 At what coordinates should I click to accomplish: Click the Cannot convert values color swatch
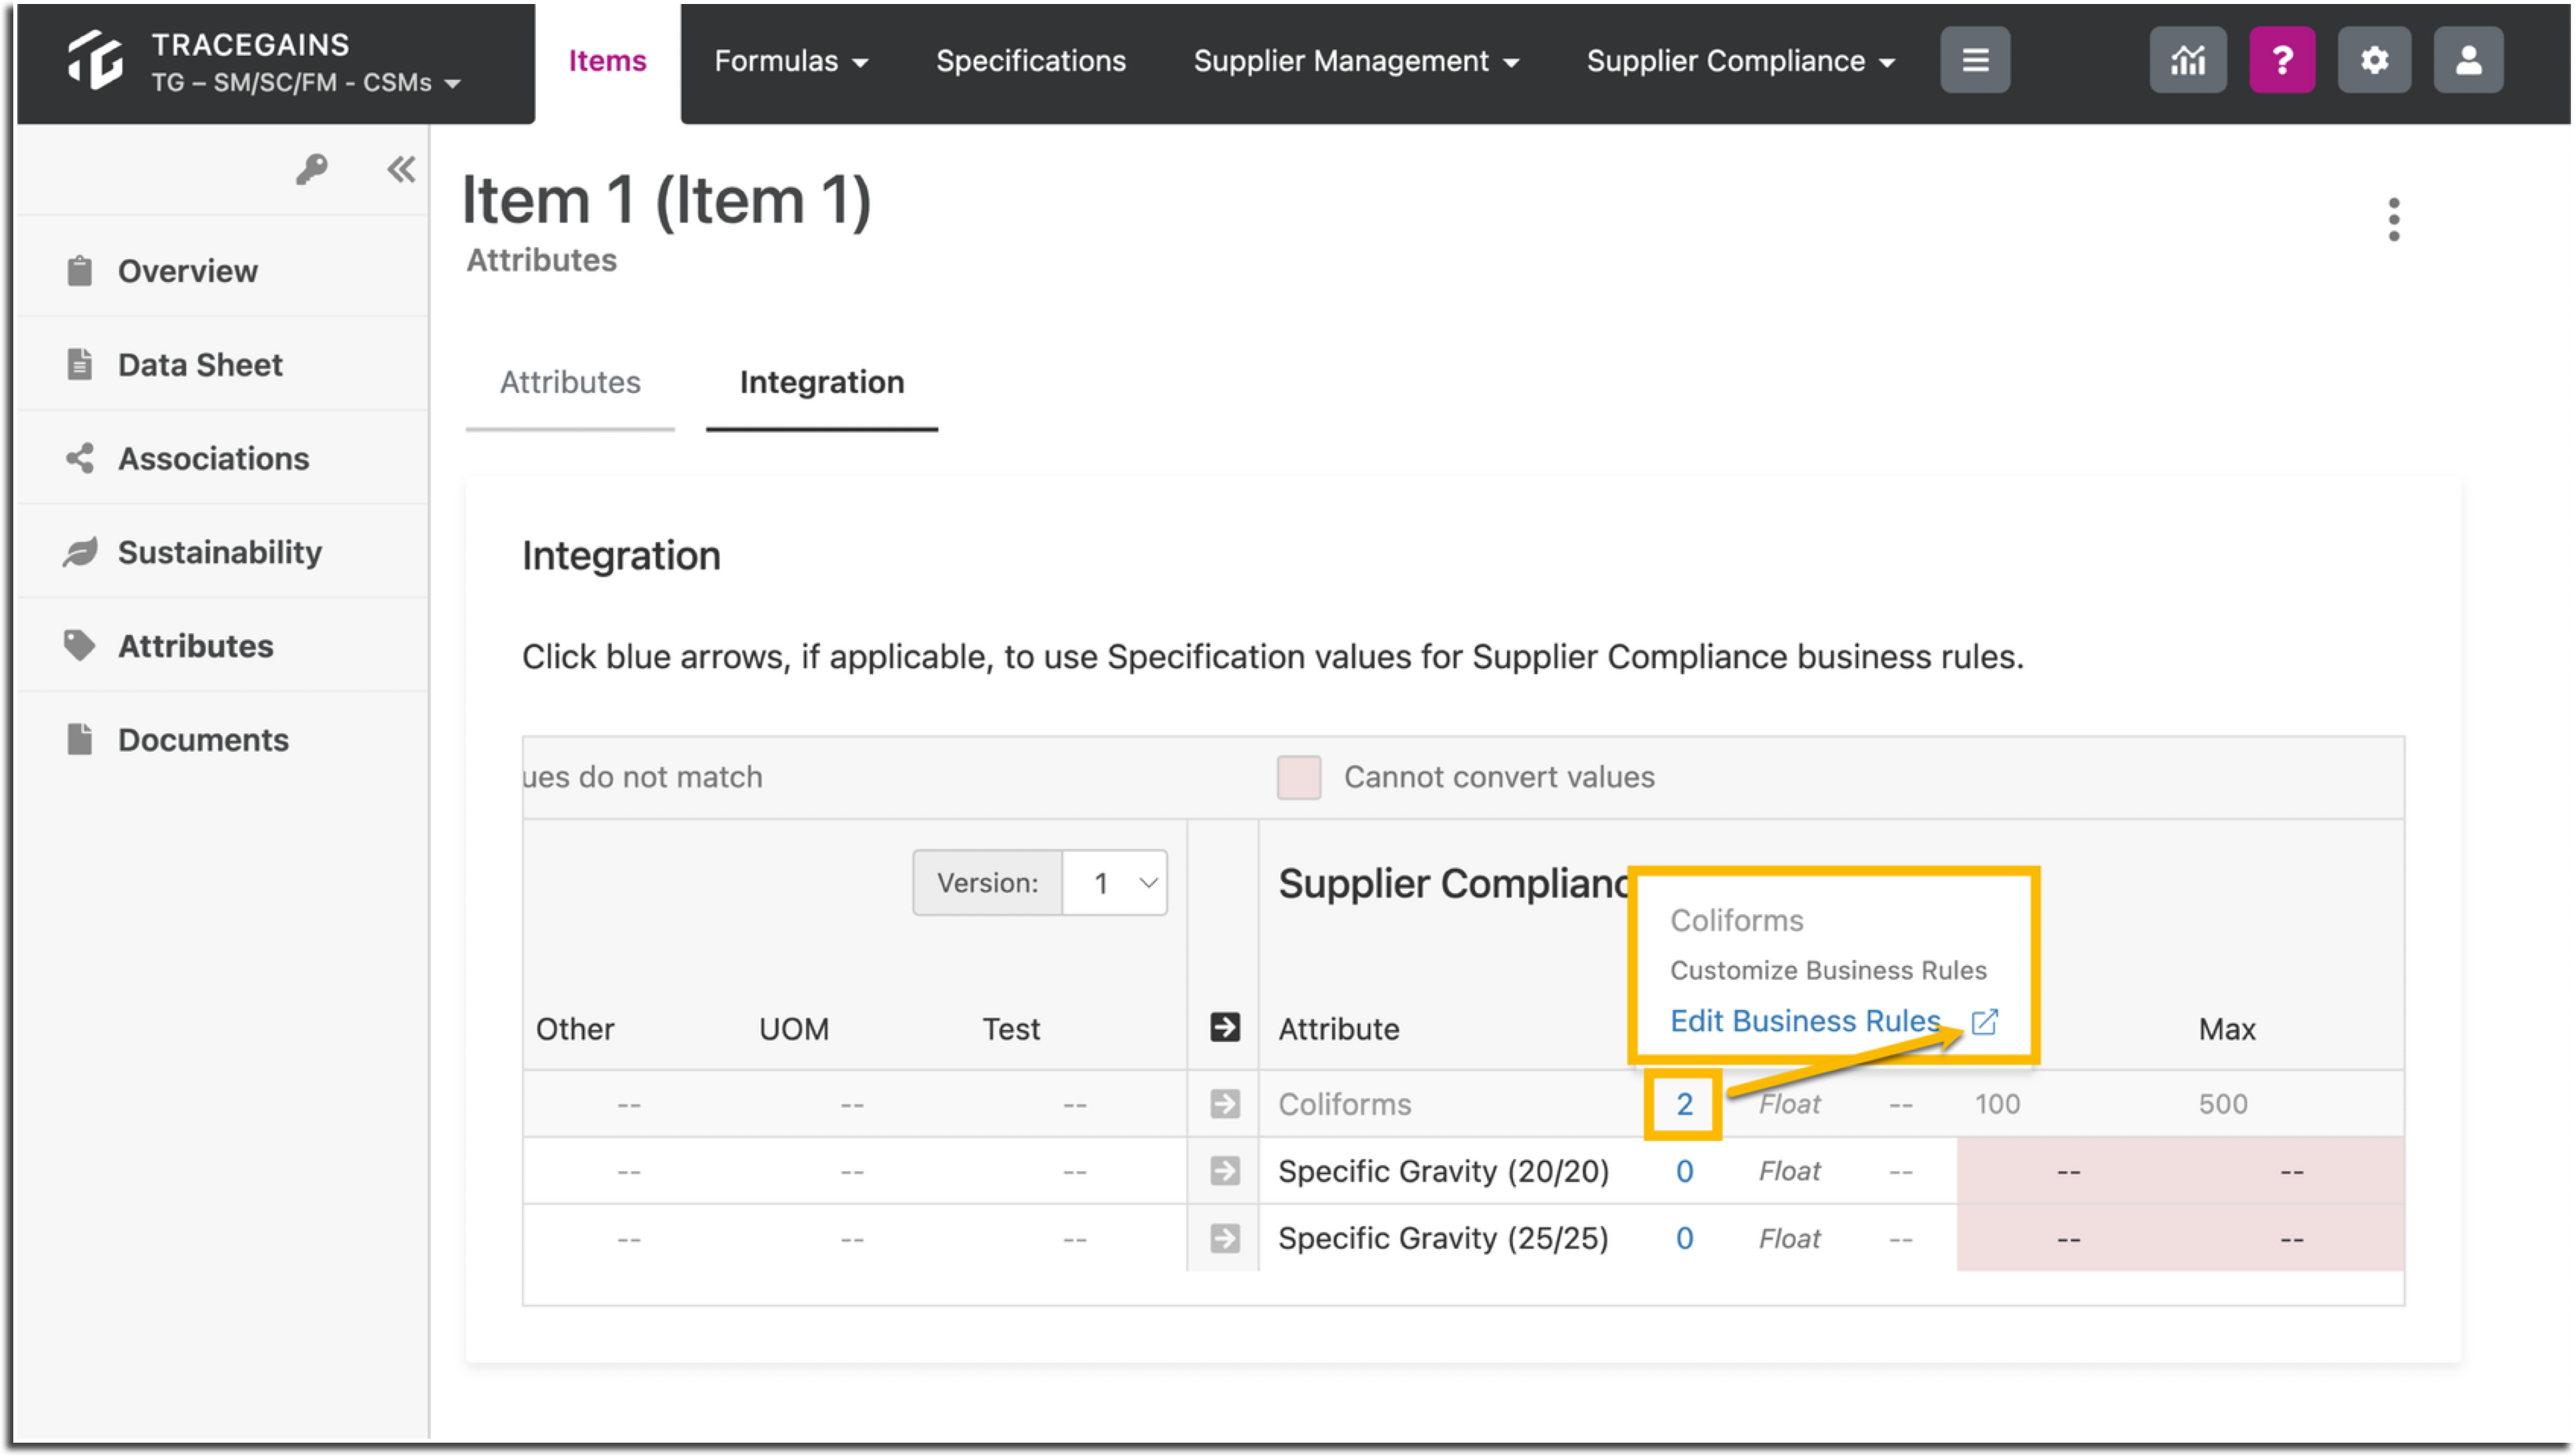[1298, 777]
